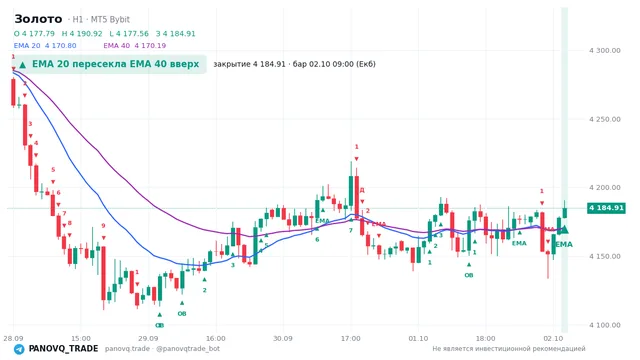This screenshot has height=360, width=640.
Task: Click the green EMA label beside the last bar
Action: [x=564, y=244]
